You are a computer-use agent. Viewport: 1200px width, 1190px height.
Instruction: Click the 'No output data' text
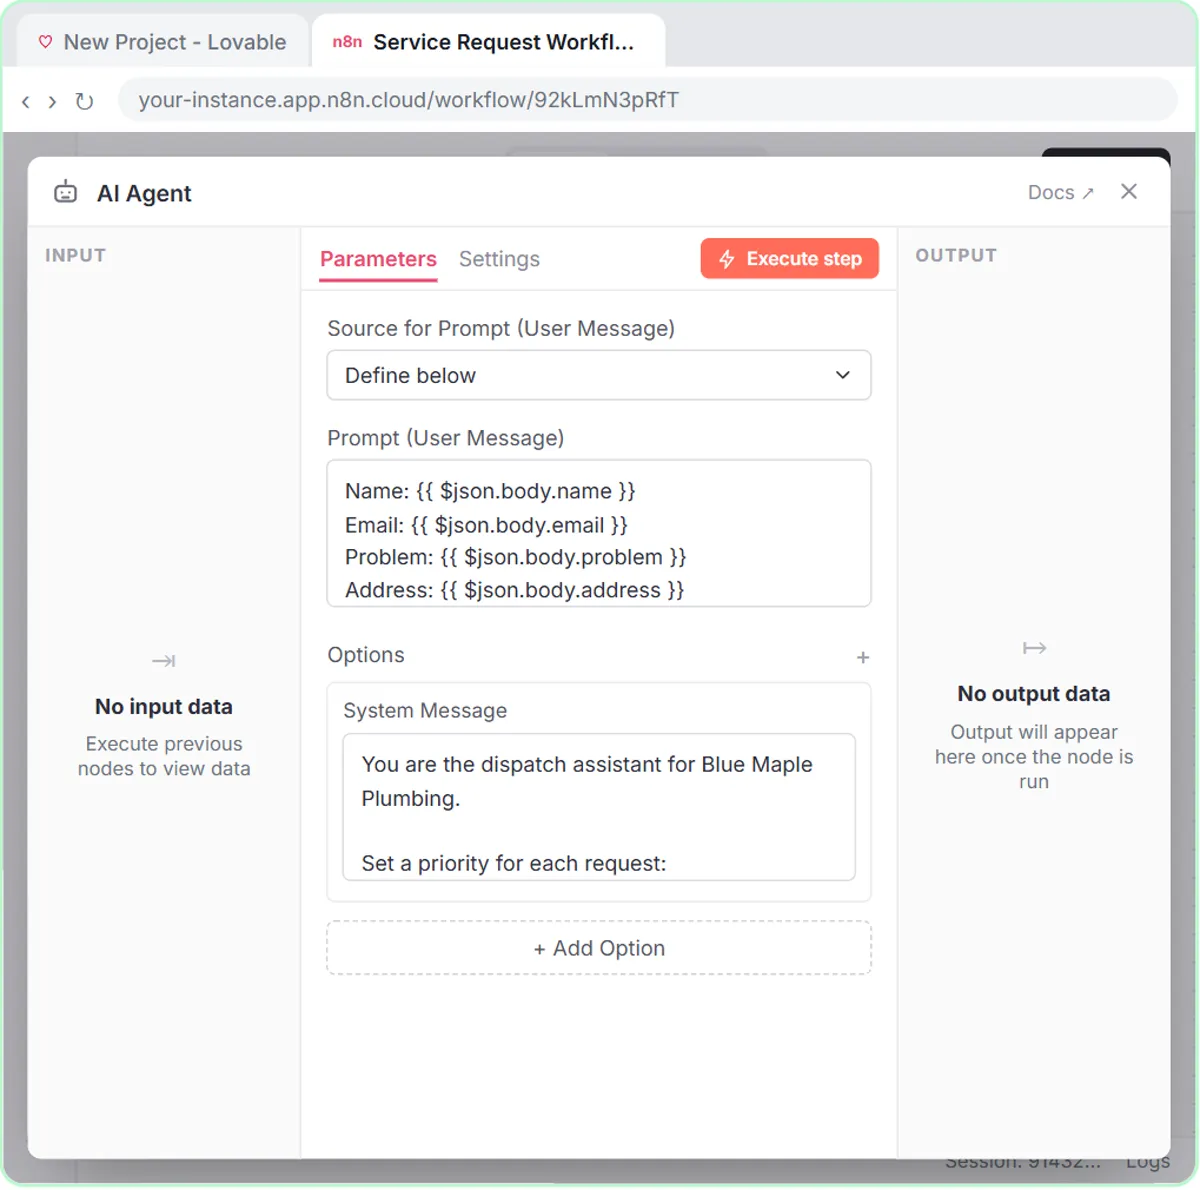[1034, 694]
